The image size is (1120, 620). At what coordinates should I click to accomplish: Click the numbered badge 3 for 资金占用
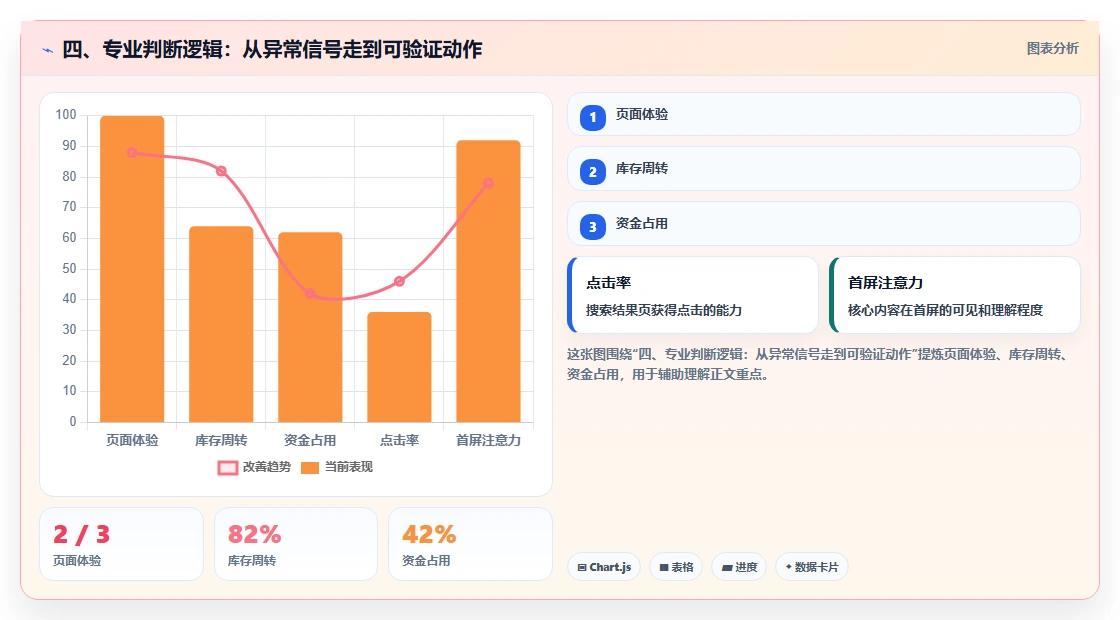tap(592, 226)
